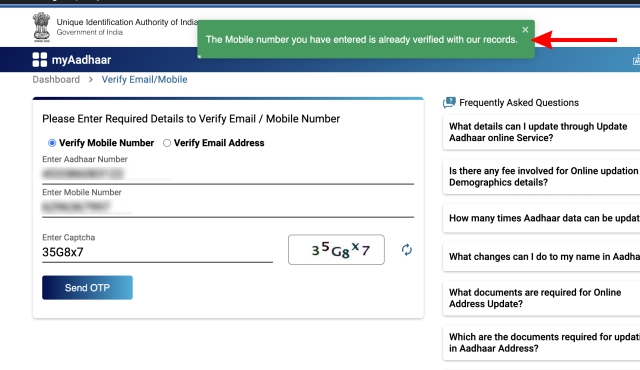Click the icon at navbar right edge
The width and height of the screenshot is (640, 370).
(636, 60)
